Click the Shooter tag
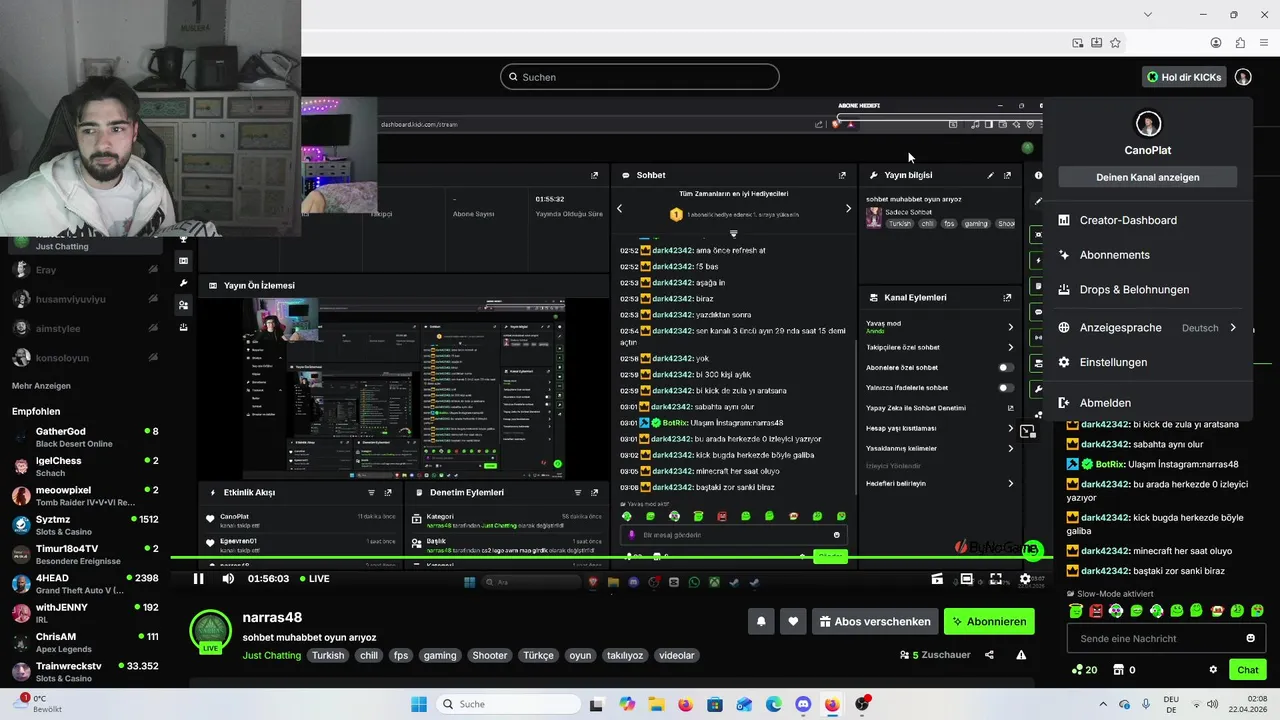This screenshot has height=720, width=1280. [490, 655]
